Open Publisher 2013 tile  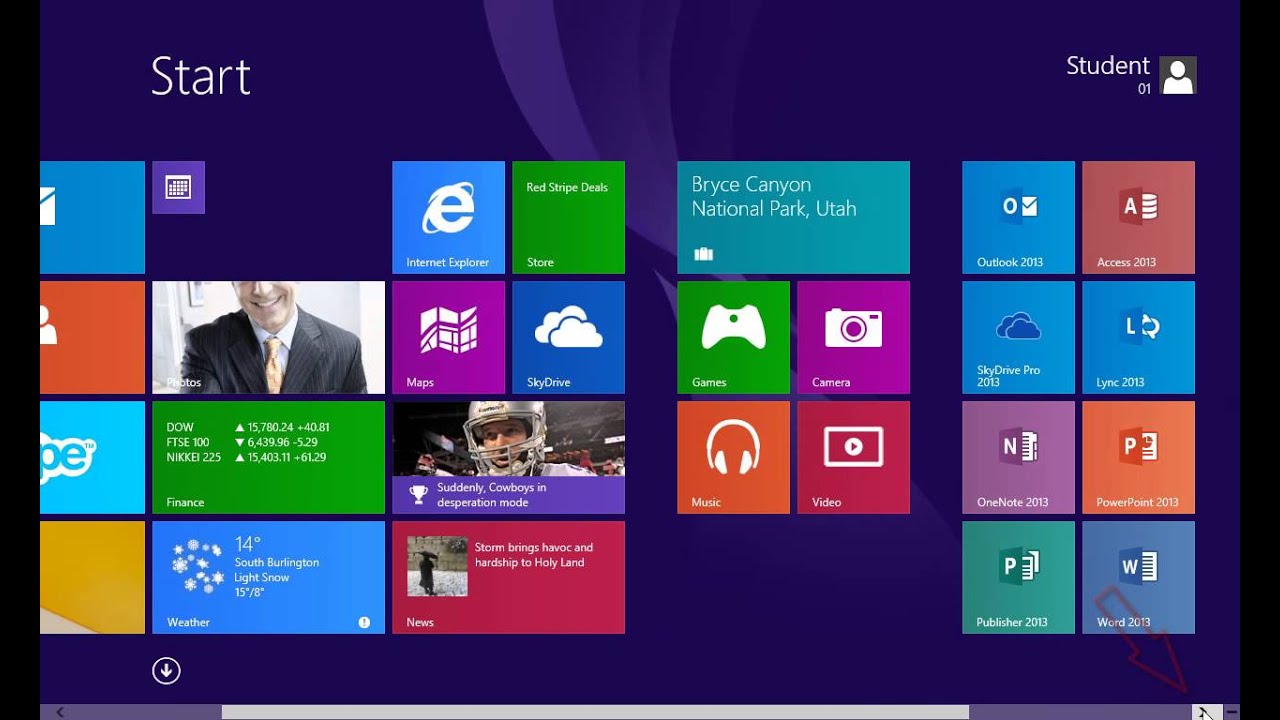coord(1018,577)
